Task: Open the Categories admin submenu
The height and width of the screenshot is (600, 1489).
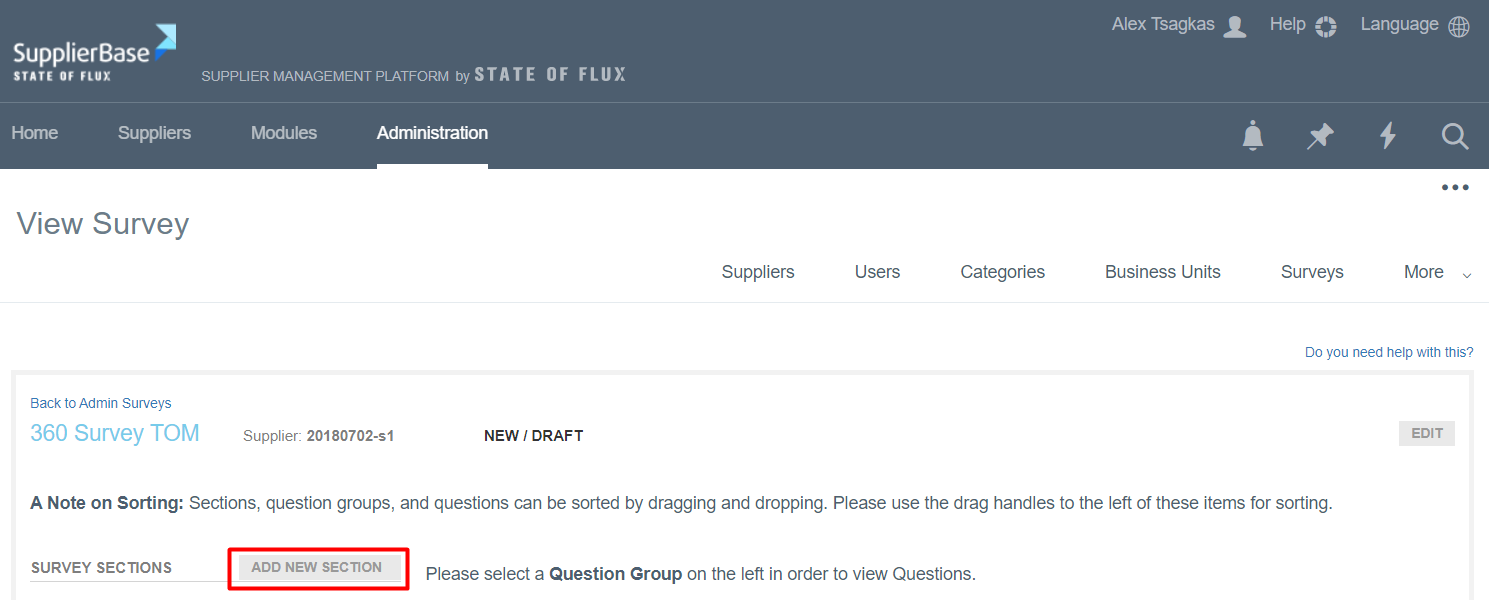Action: [1002, 272]
